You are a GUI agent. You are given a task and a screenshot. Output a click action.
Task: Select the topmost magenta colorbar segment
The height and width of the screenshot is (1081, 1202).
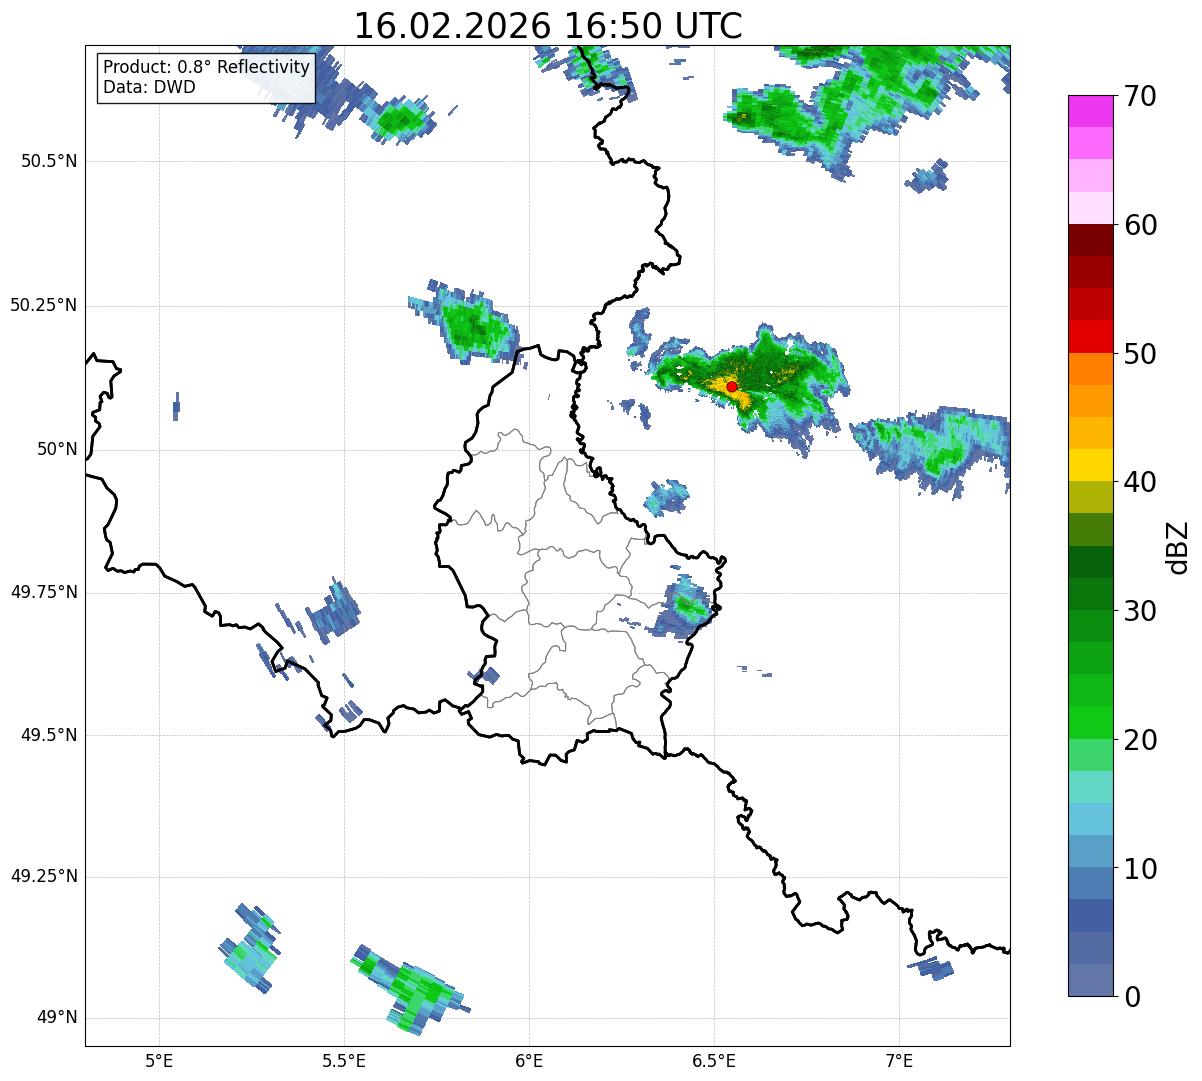coord(1091,111)
